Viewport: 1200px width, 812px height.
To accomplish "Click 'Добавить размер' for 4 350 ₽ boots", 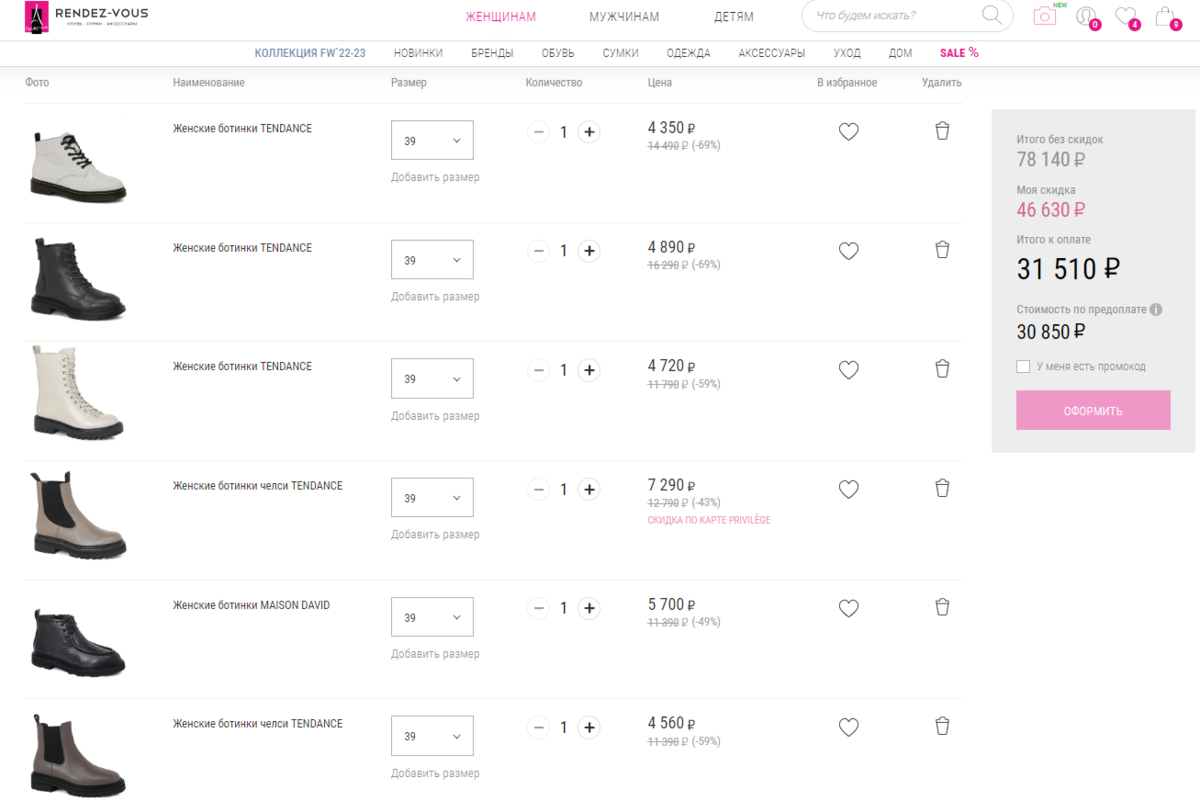I will pyautogui.click(x=435, y=177).
